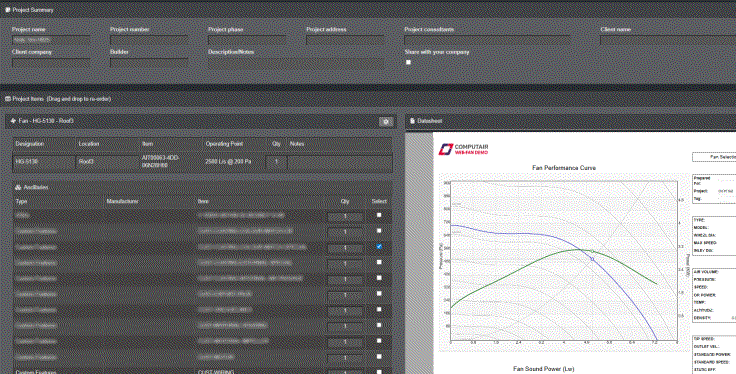Tick the Select checkbox of the topmost ancillary row
736x374 pixels.
pos(379,215)
